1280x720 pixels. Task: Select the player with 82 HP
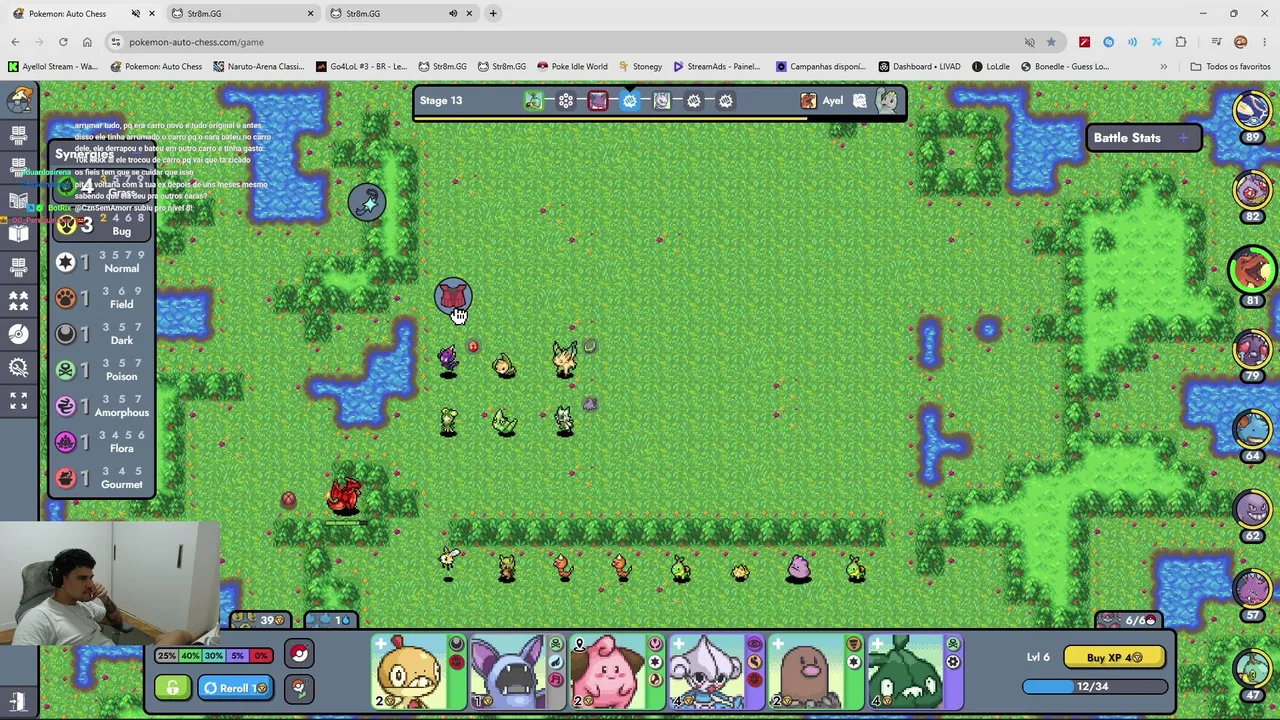1252,191
